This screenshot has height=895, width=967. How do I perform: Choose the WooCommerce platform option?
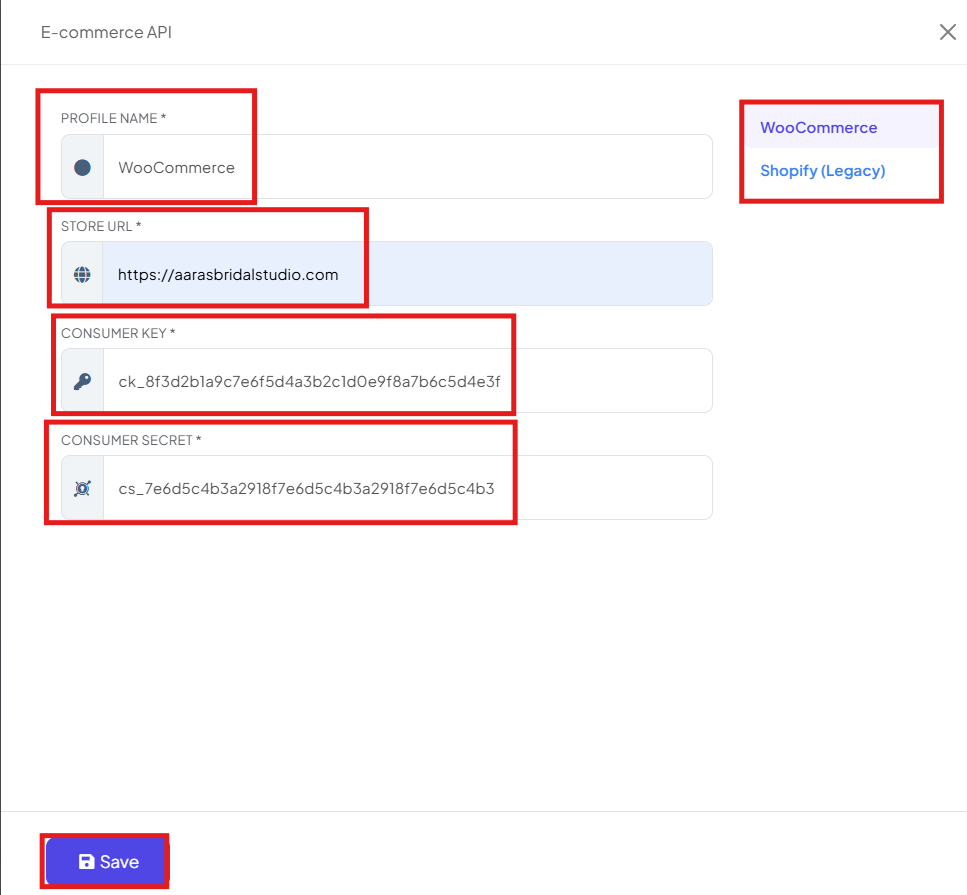842,127
